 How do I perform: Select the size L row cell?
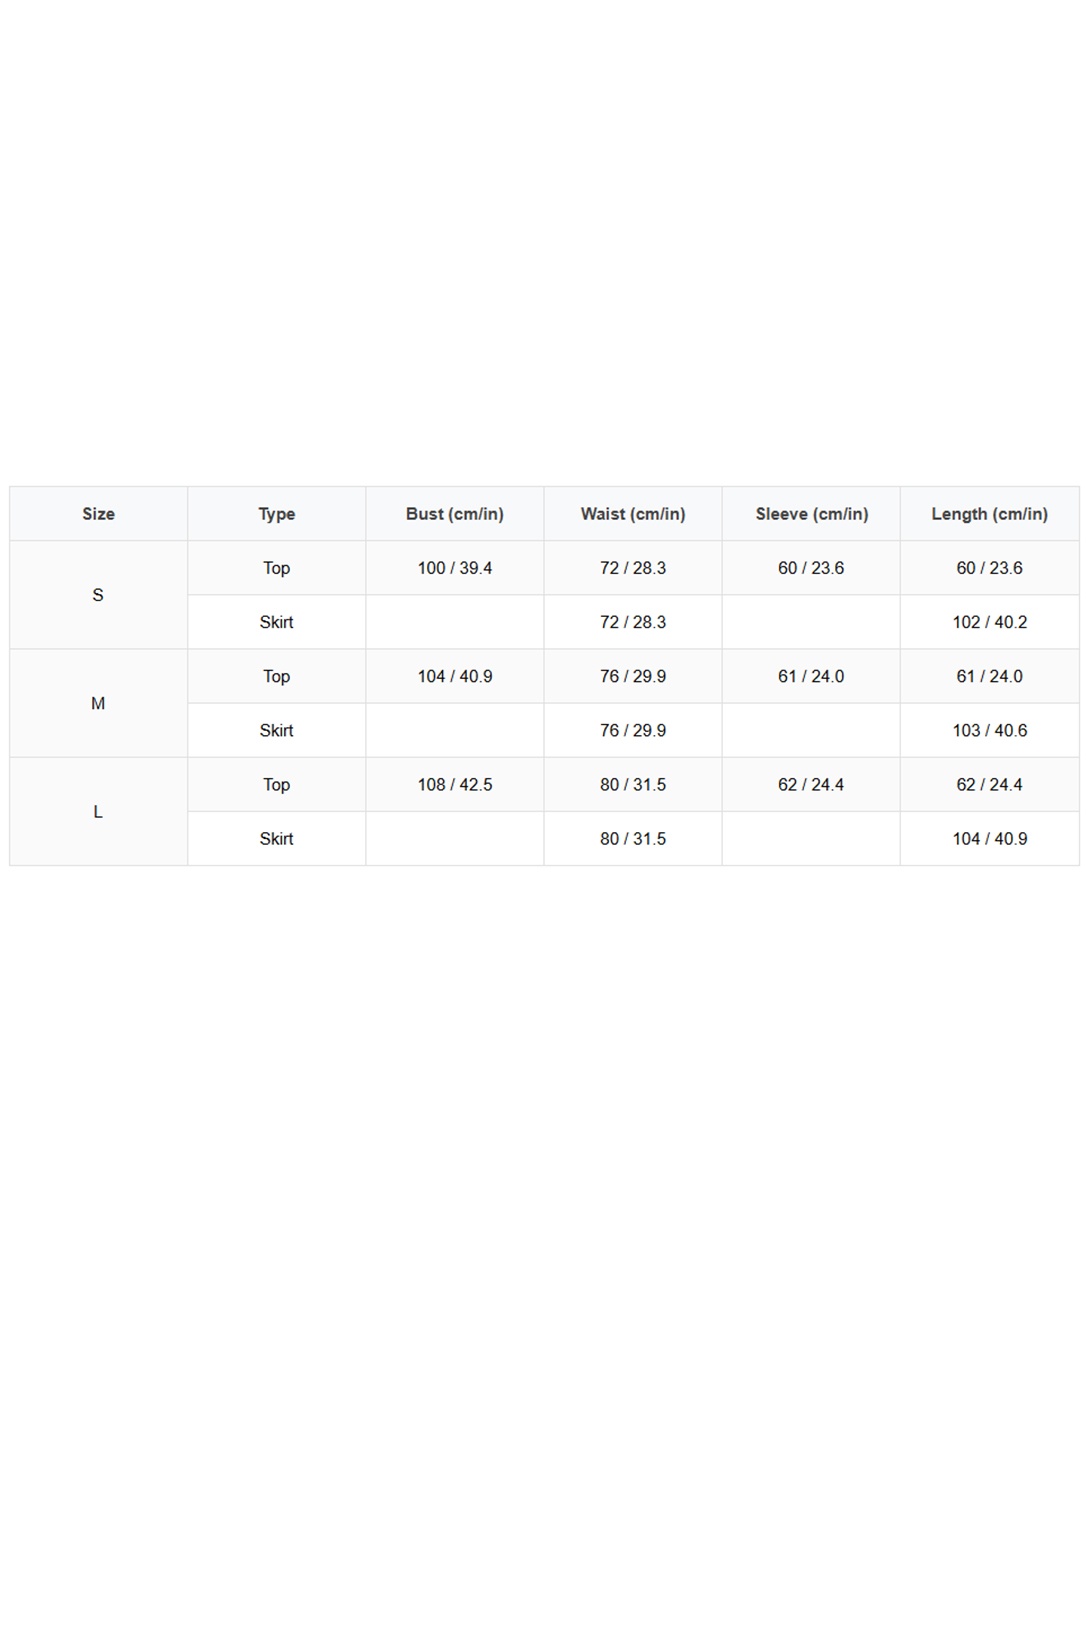click(x=98, y=811)
